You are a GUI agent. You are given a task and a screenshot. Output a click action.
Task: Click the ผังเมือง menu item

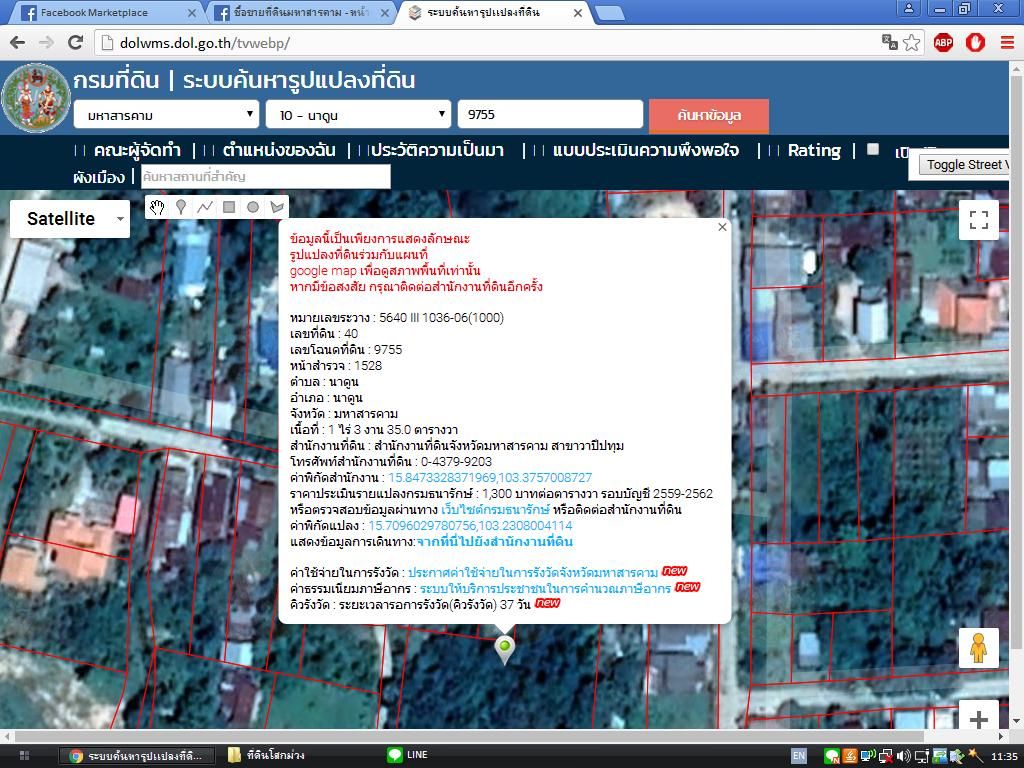click(99, 177)
